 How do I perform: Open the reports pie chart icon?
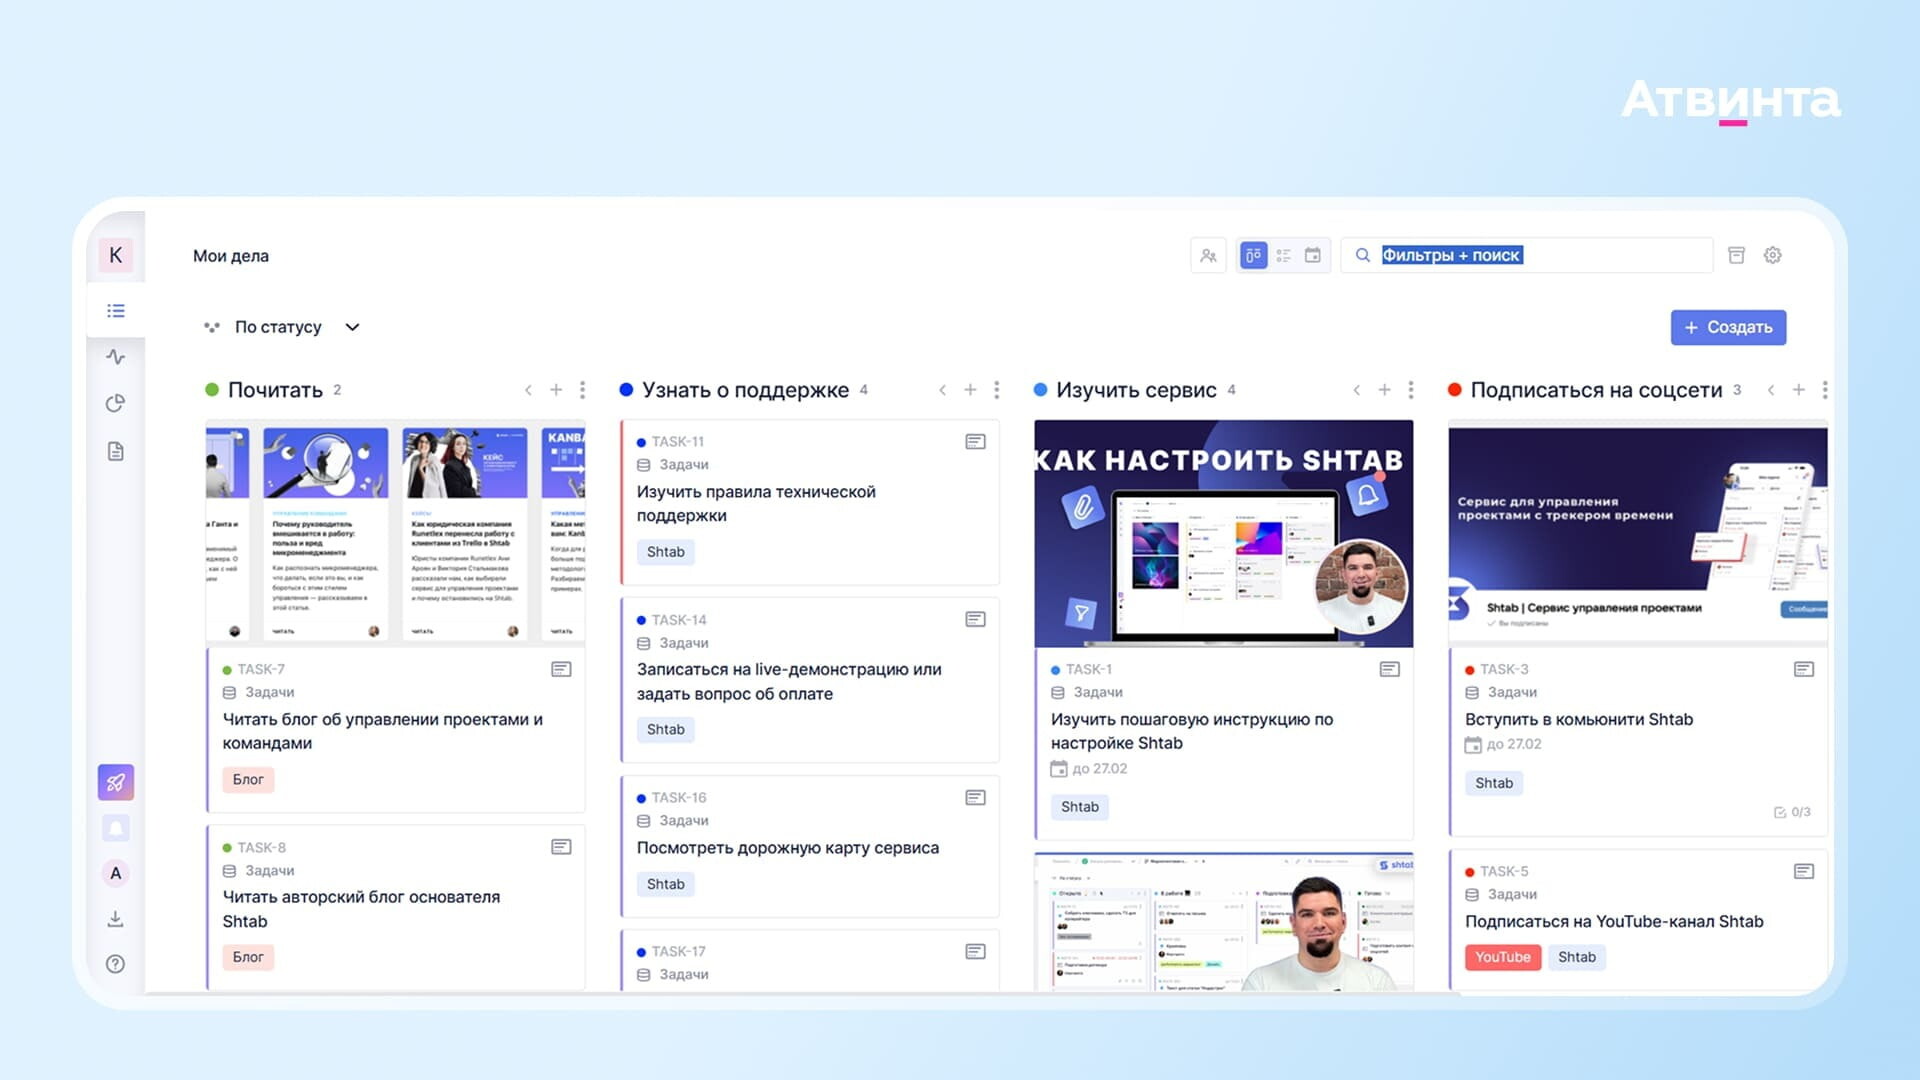116,403
